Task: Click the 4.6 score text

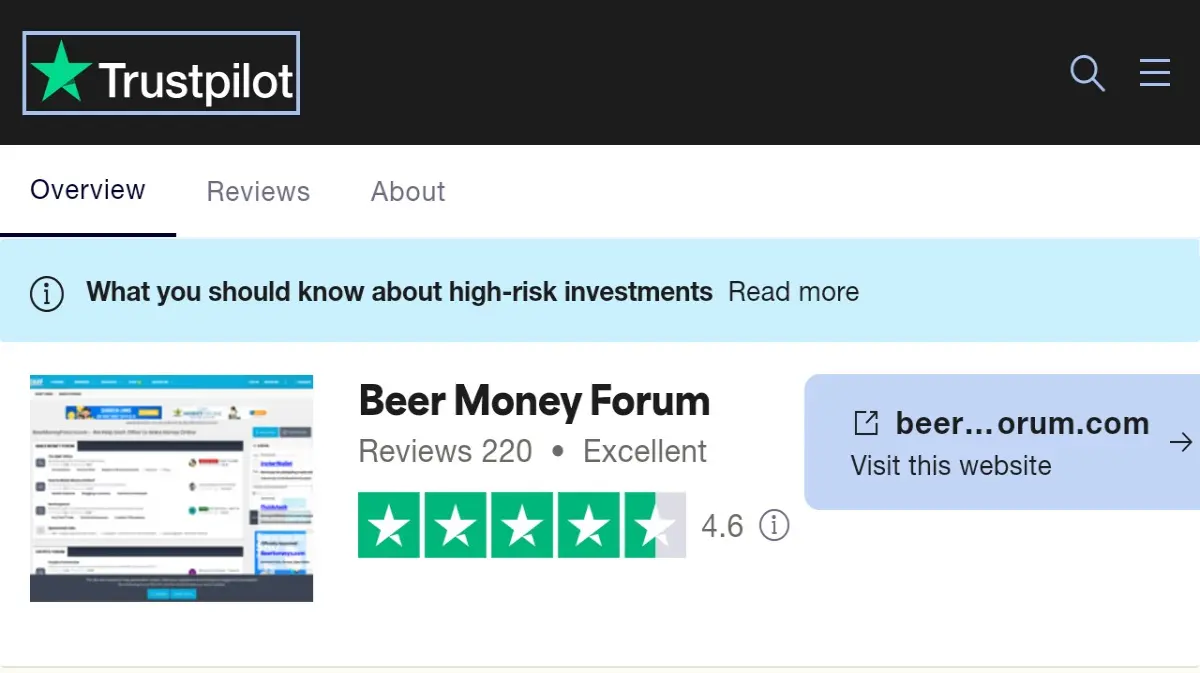Action: coord(722,526)
